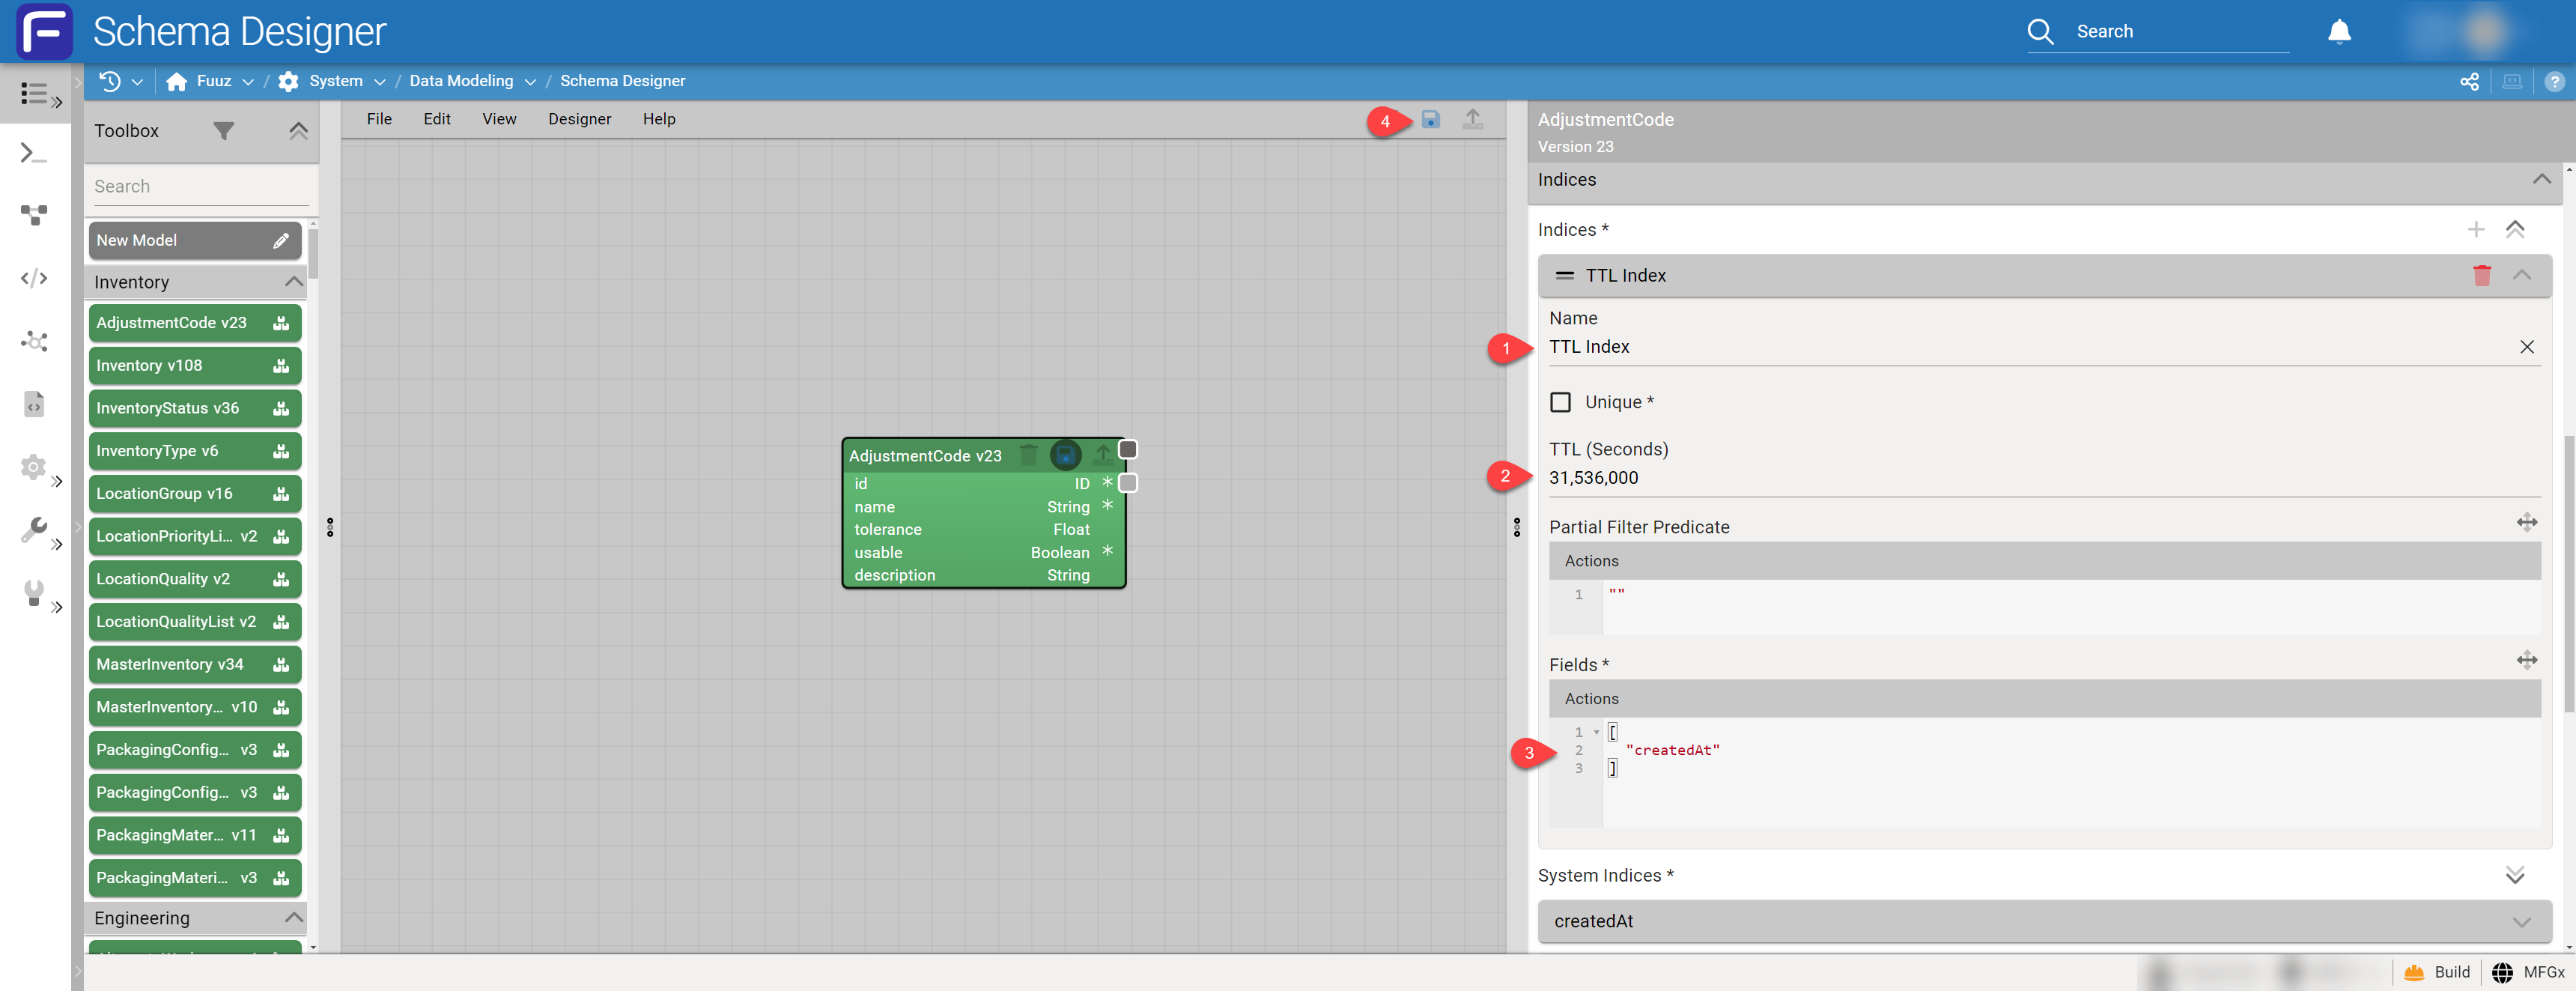Click the search magnifier icon
The image size is (2576, 991).
[2040, 32]
